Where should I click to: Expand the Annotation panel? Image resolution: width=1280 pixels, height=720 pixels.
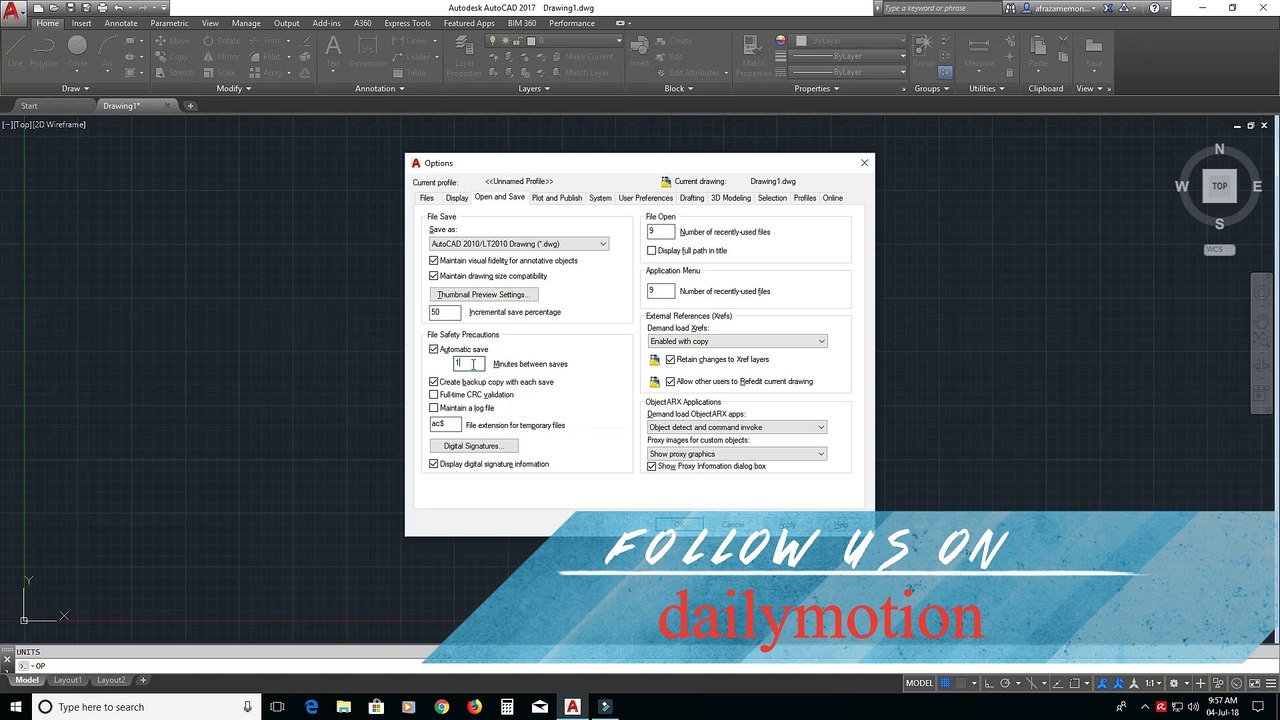[x=379, y=88]
